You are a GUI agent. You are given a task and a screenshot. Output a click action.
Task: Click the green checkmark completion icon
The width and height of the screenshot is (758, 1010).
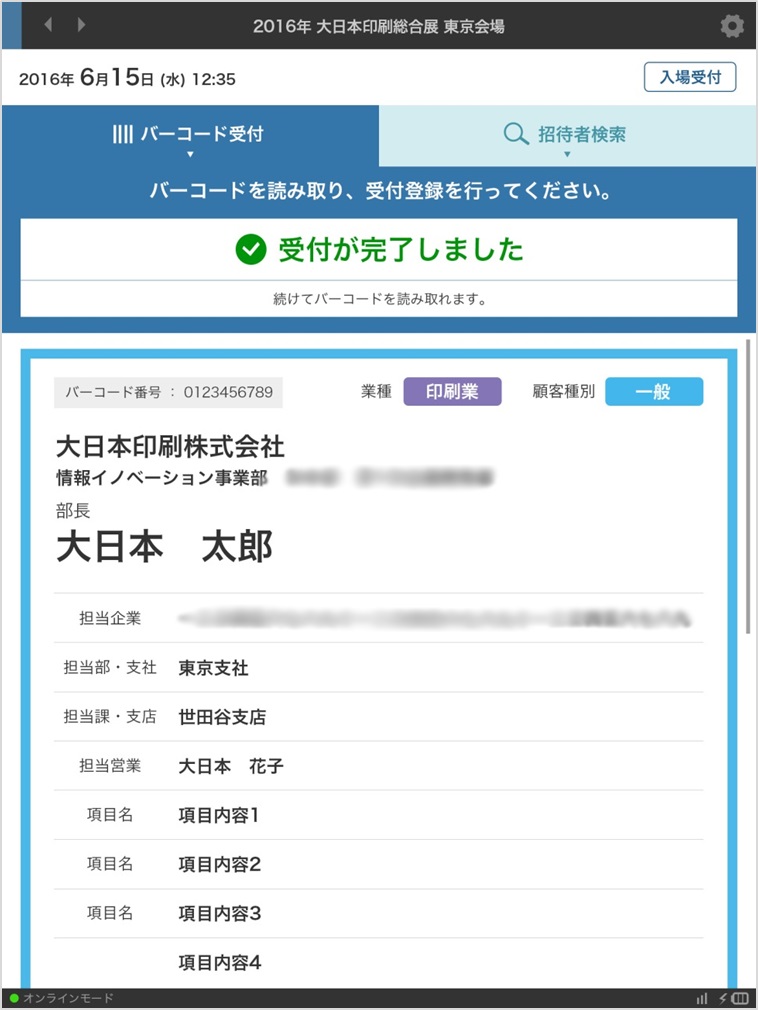(250, 249)
